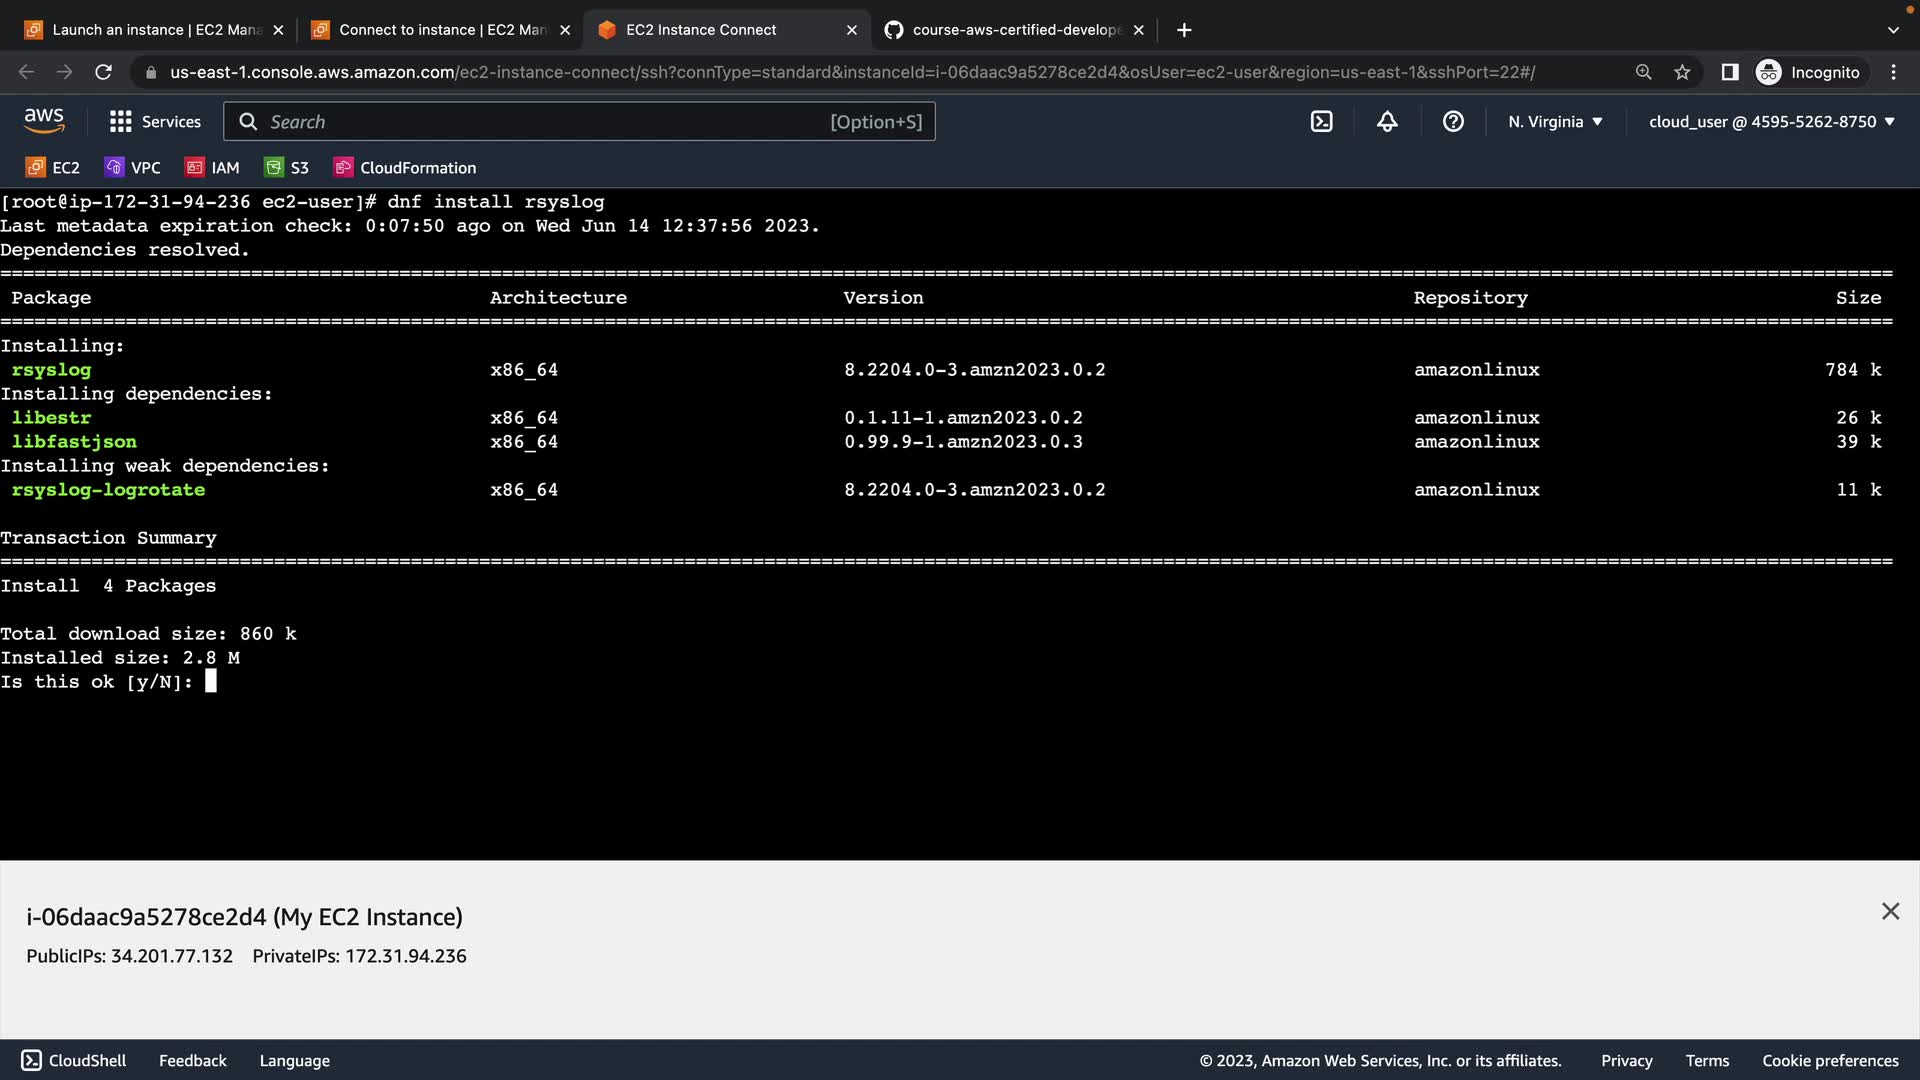Bookmark this page with star icon
The image size is (1920, 1080).
tap(1682, 72)
